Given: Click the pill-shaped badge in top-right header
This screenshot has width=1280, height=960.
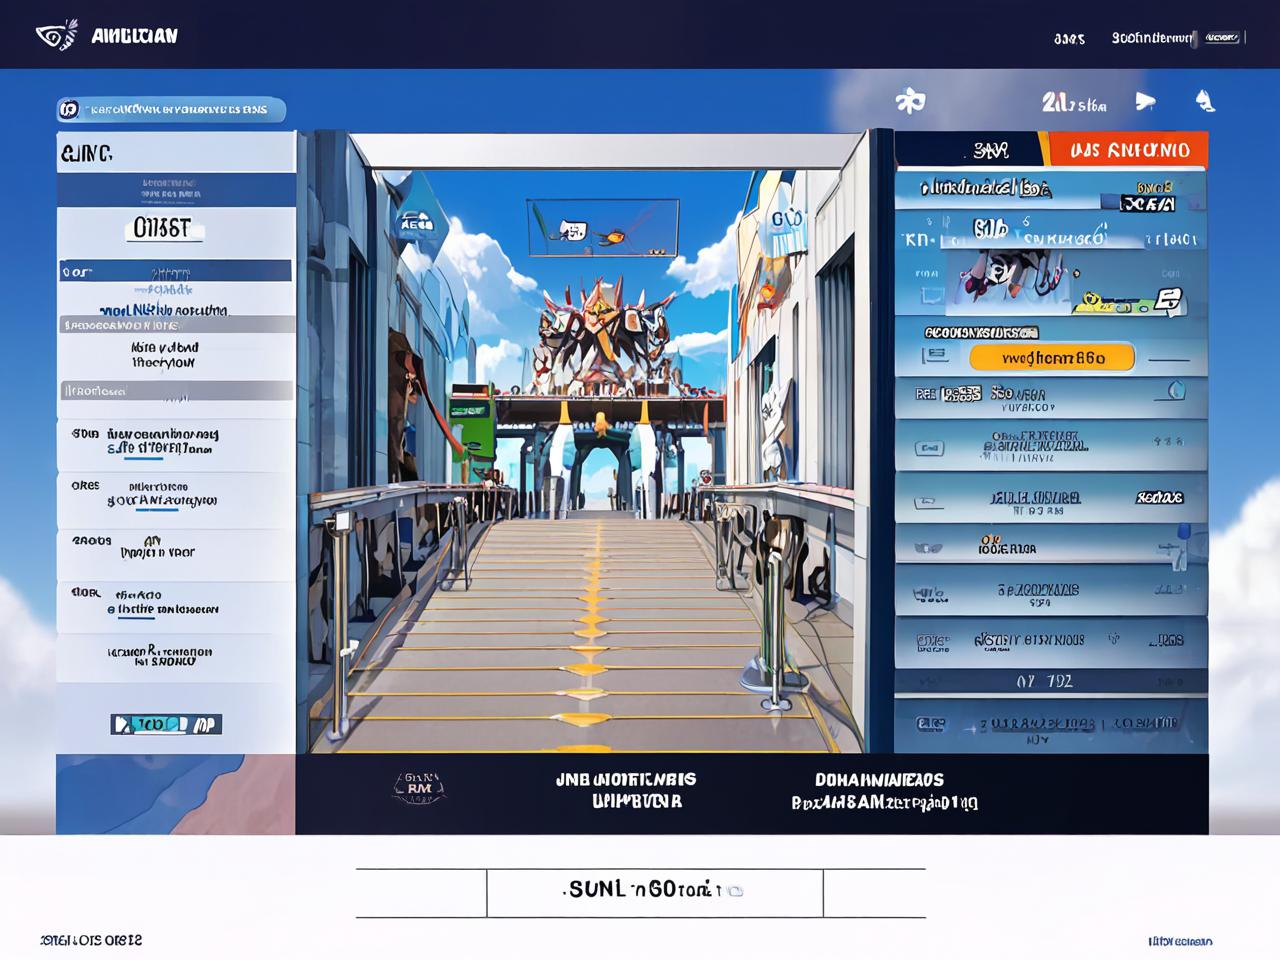Looking at the screenshot, I should 1222,38.
